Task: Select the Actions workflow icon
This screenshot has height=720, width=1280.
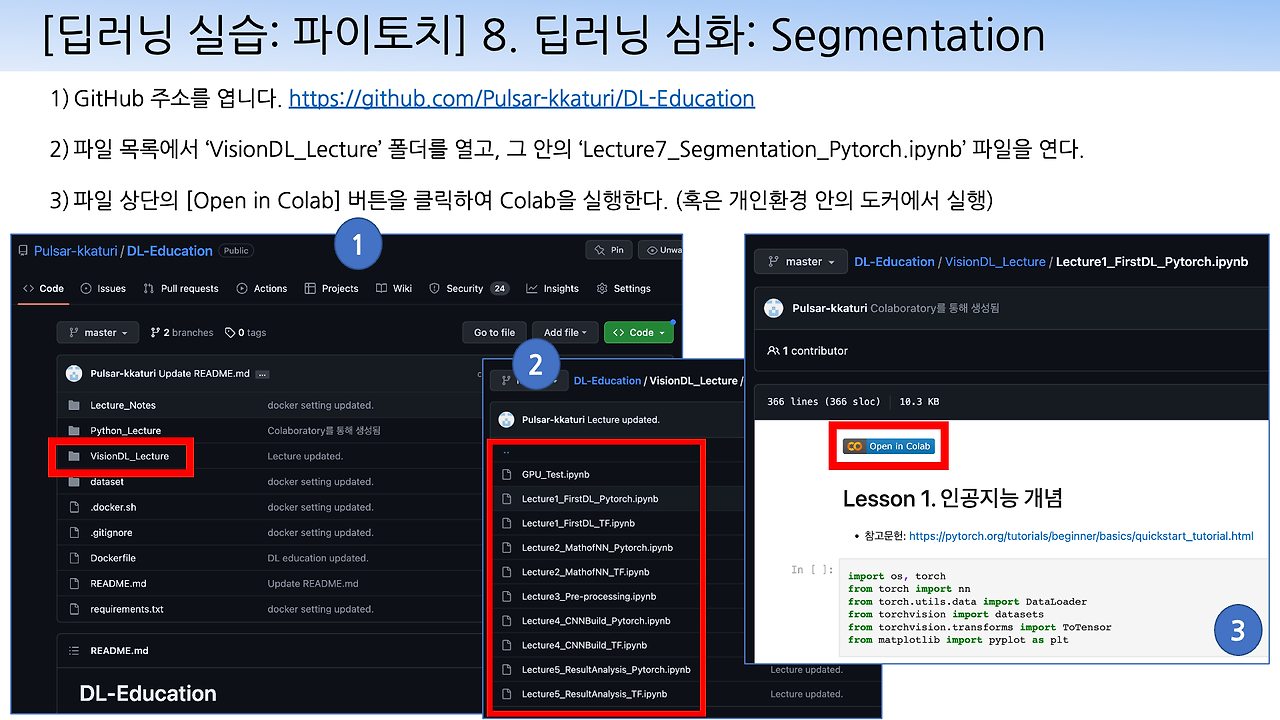Action: coord(240,288)
